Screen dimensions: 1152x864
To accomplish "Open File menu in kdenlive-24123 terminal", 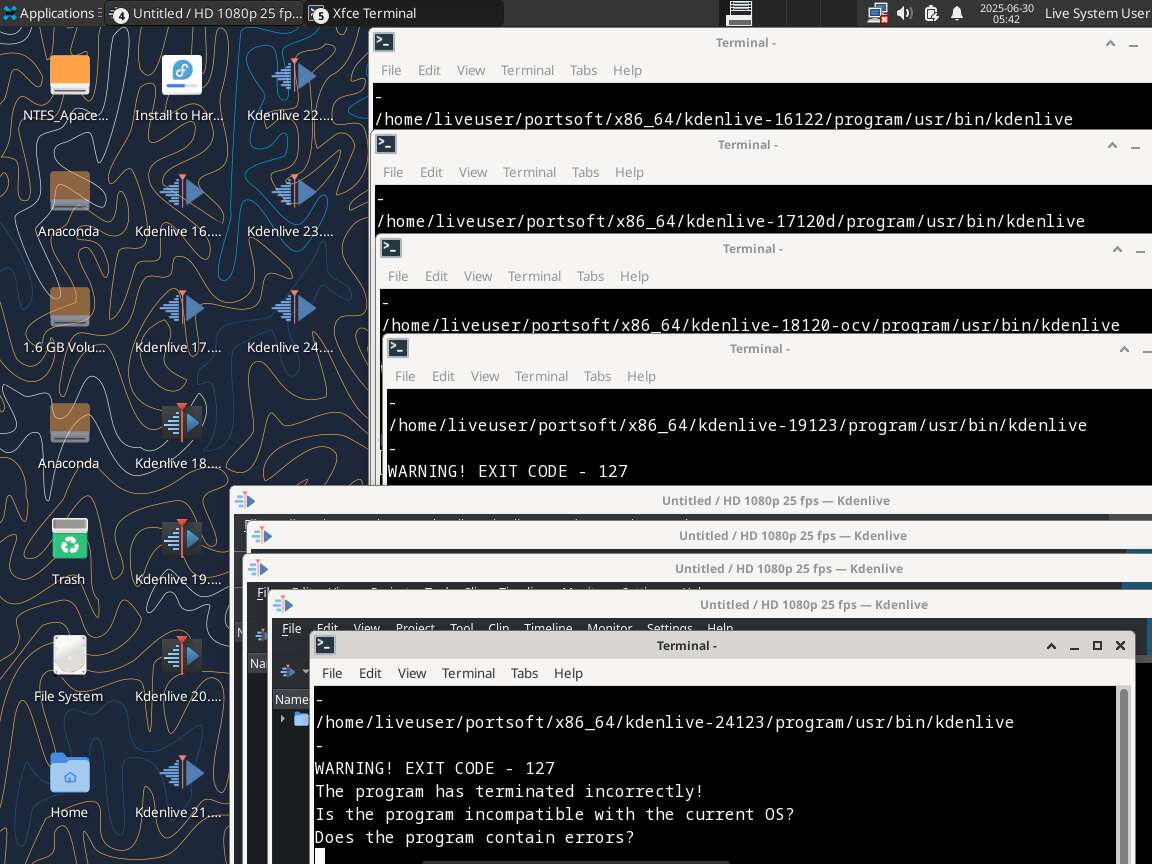I will pos(332,673).
